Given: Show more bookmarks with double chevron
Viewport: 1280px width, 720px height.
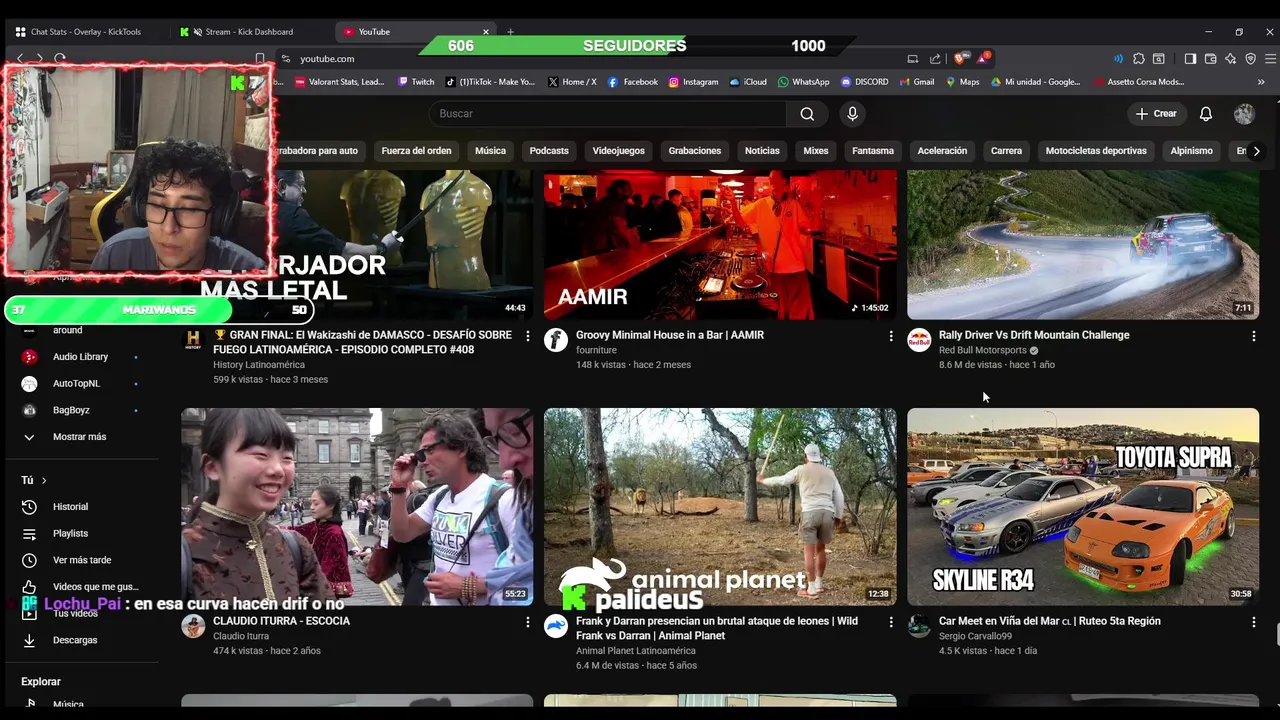Looking at the screenshot, I should click(1262, 82).
